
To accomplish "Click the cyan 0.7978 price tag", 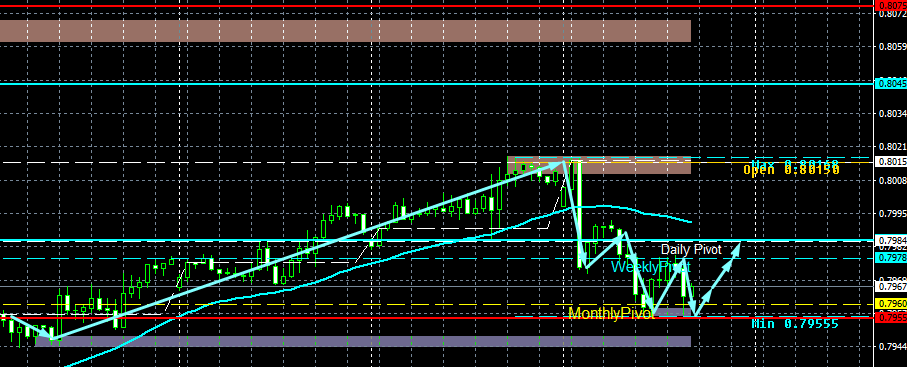I will click(892, 258).
